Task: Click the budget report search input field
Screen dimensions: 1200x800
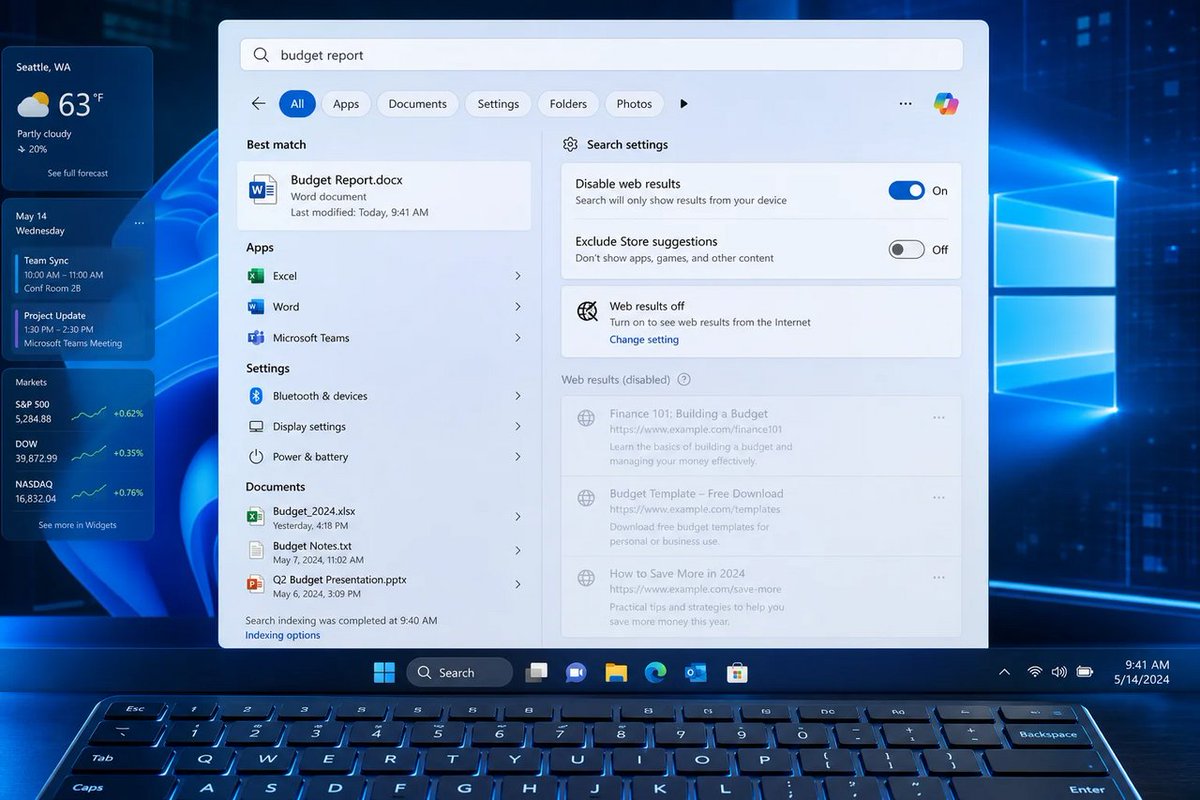Action: (x=601, y=55)
